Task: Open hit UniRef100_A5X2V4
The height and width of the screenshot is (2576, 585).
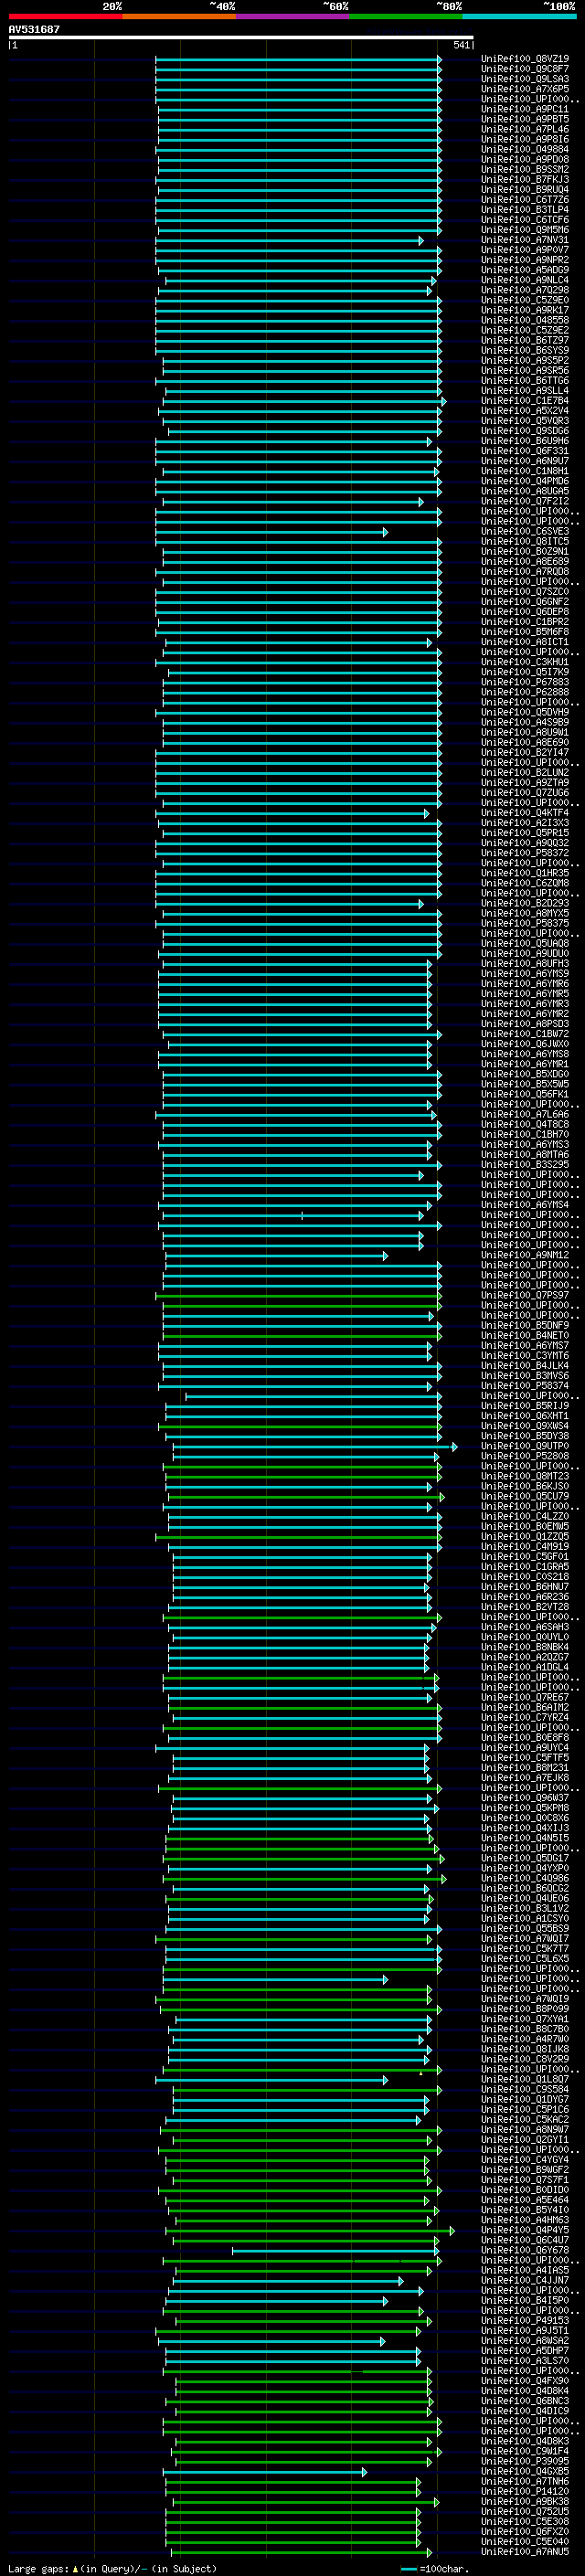Action: (x=525, y=411)
